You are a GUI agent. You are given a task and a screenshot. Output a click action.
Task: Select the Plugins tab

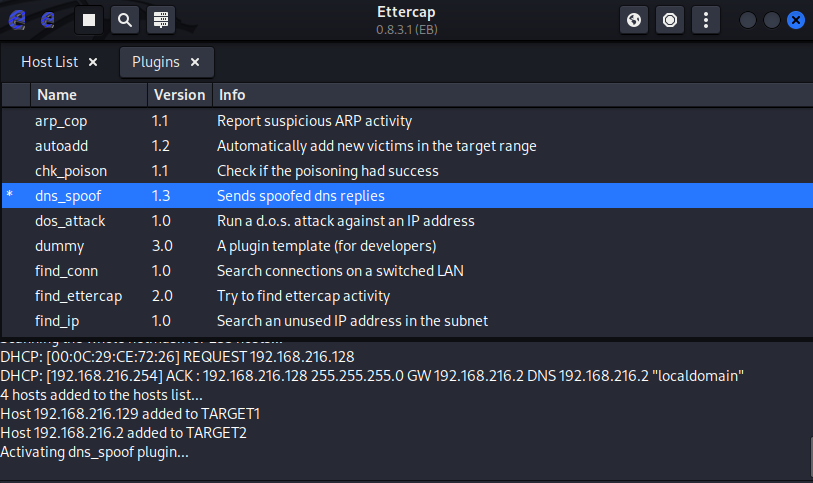[156, 62]
